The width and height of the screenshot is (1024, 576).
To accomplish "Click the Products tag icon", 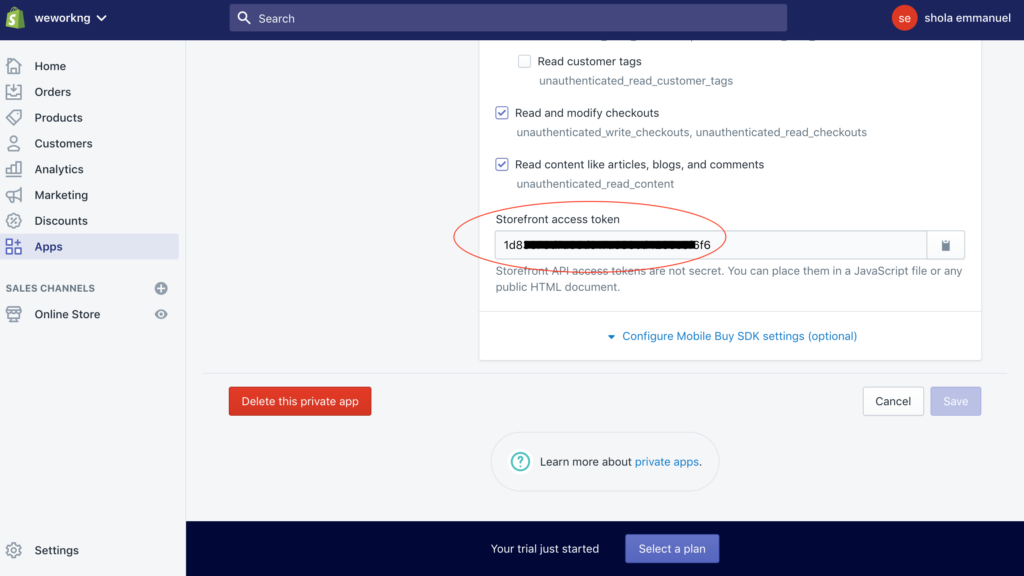I will point(14,118).
